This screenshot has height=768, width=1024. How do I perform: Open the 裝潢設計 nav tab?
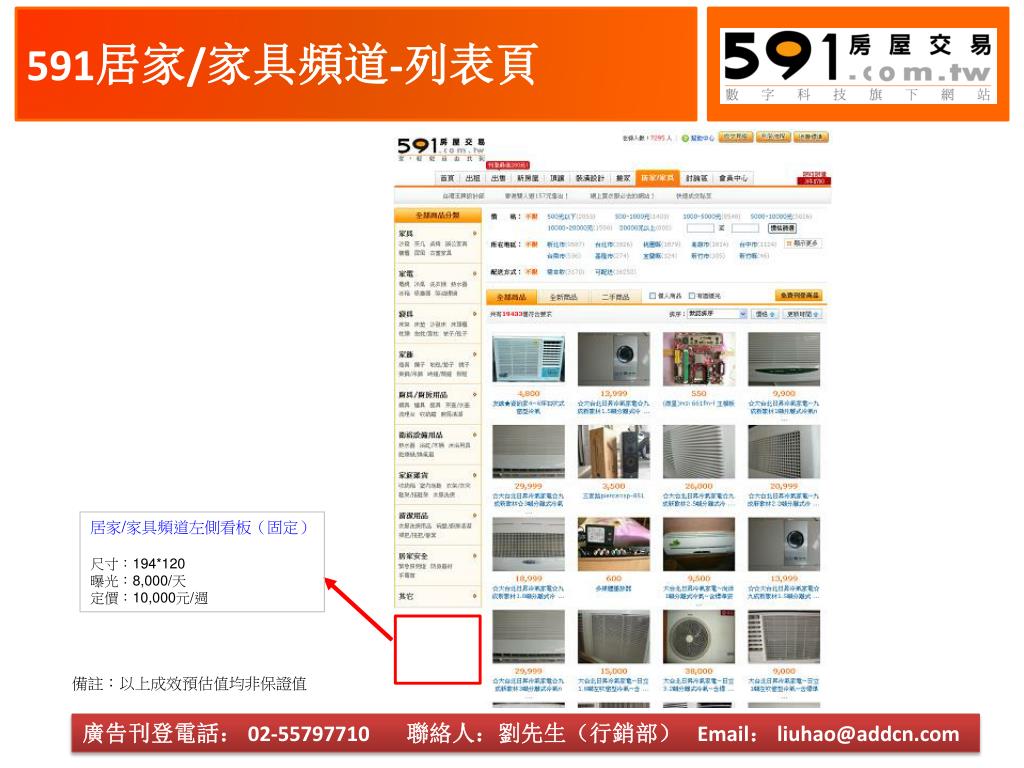coord(590,178)
